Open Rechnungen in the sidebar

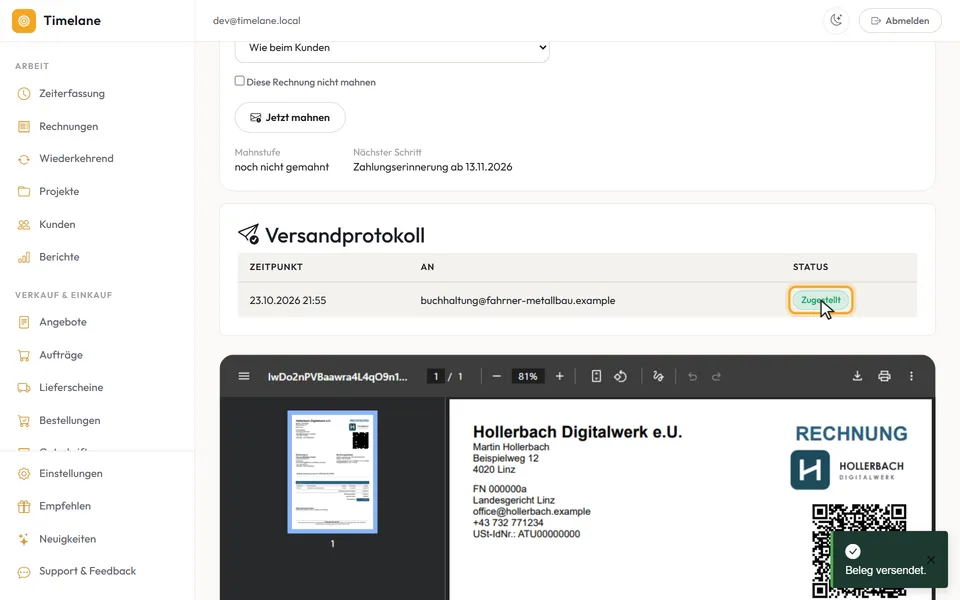[69, 126]
